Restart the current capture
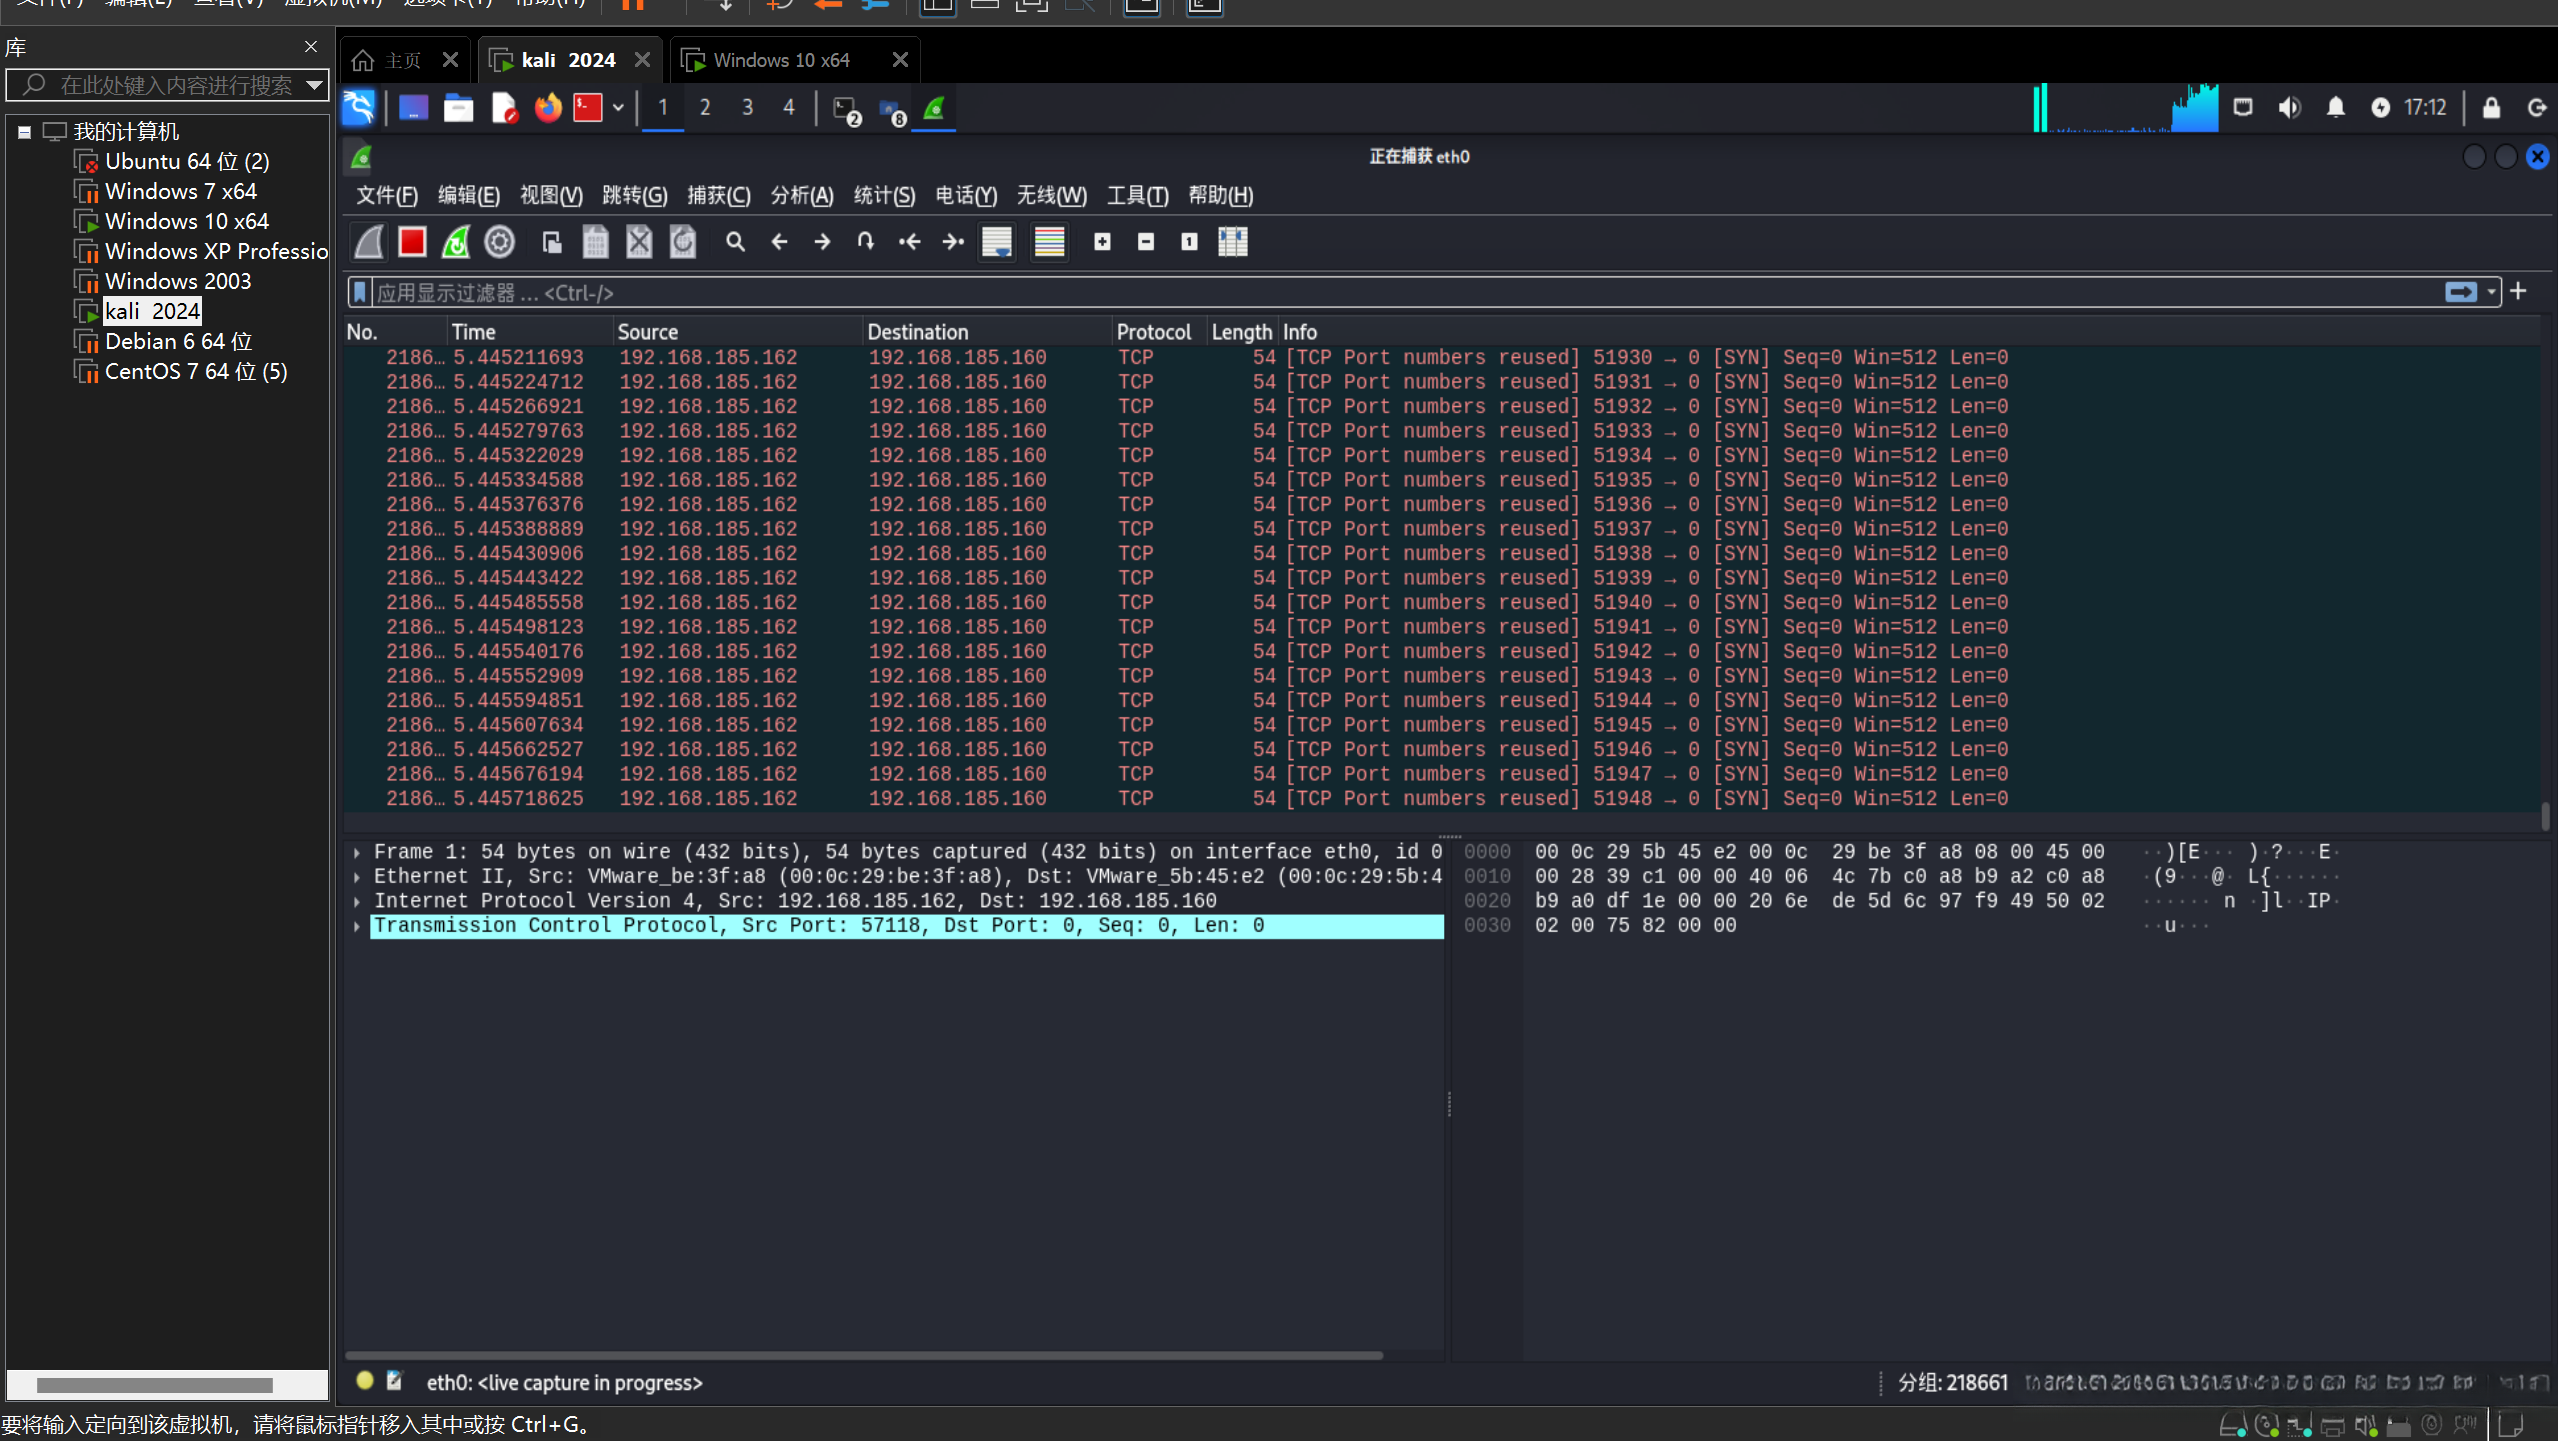The width and height of the screenshot is (2558, 1441). [456, 242]
